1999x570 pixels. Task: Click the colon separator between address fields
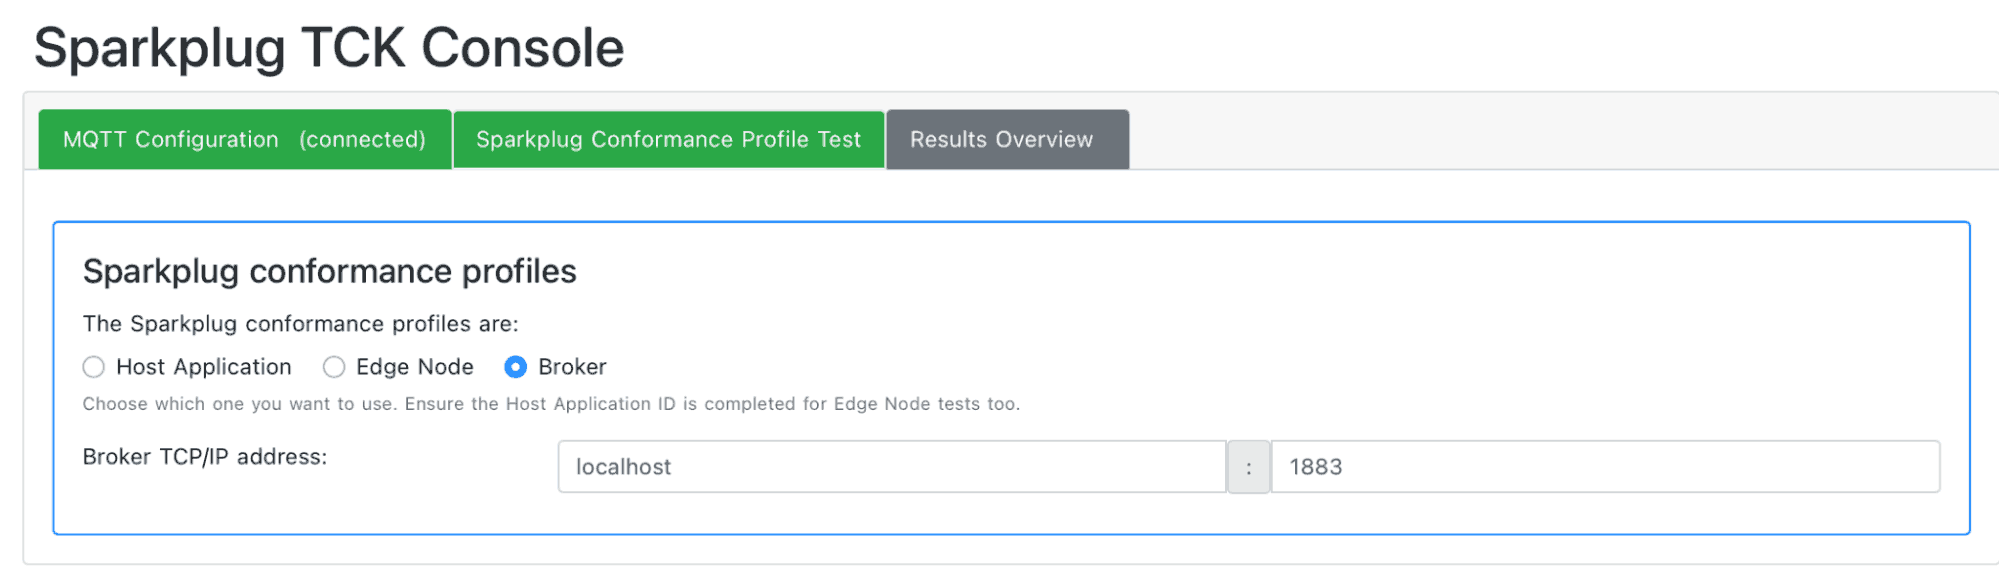[1249, 467]
